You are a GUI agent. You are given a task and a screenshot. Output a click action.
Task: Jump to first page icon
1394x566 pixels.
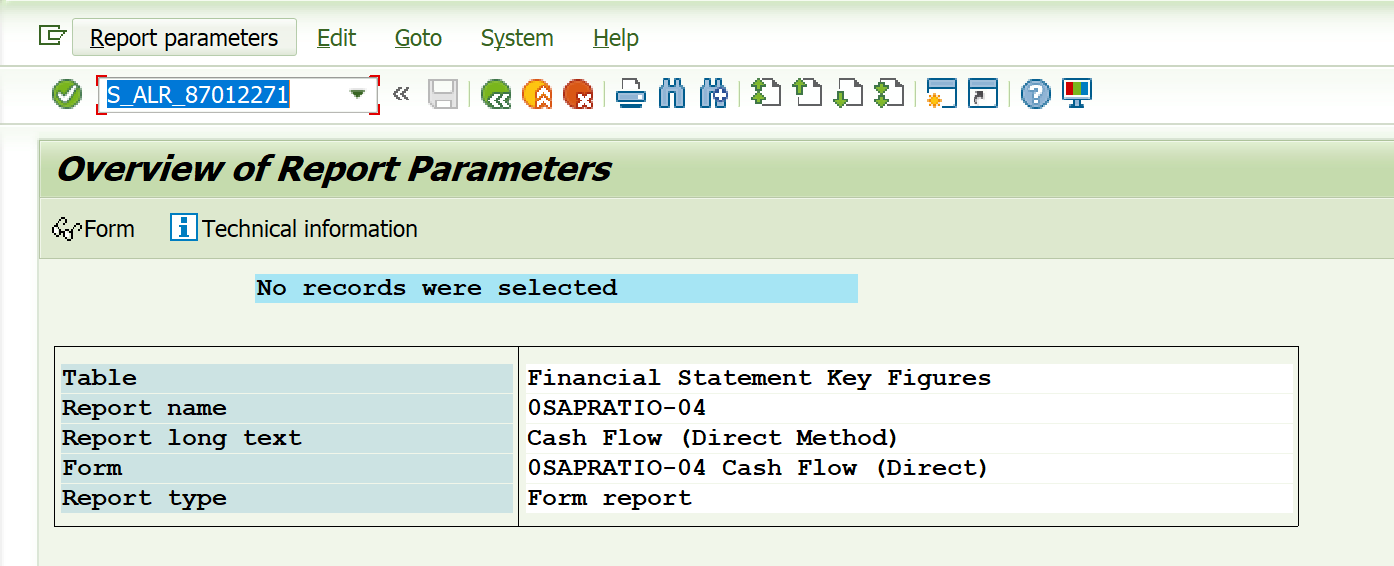(x=766, y=94)
